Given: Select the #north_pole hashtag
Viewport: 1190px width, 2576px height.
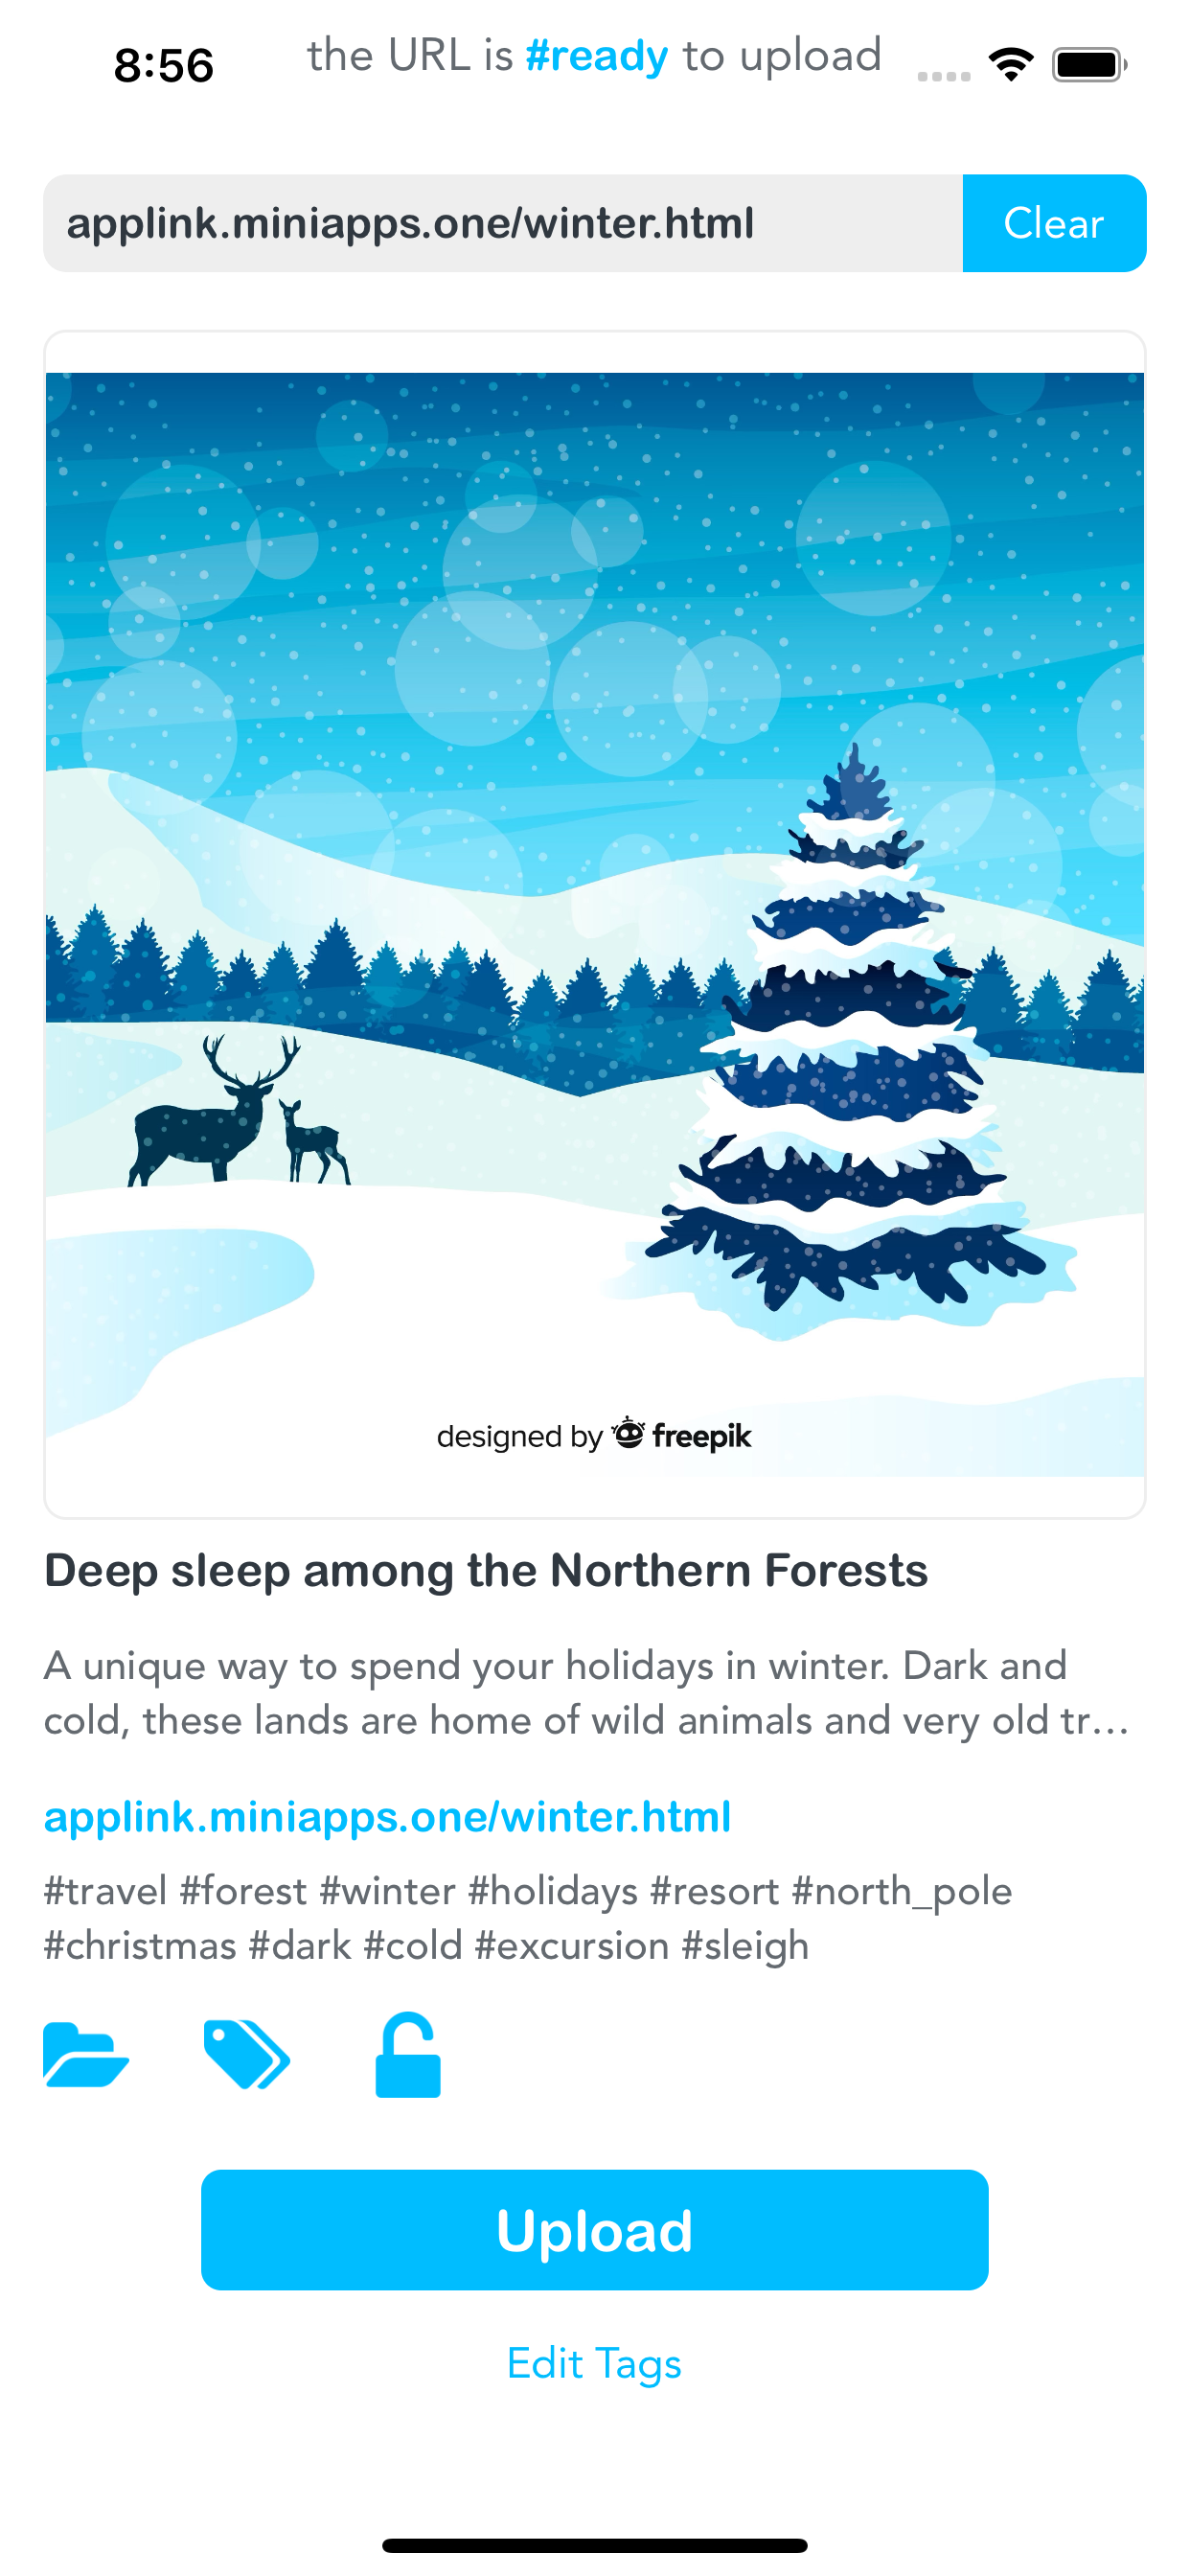Looking at the screenshot, I should (x=901, y=1891).
